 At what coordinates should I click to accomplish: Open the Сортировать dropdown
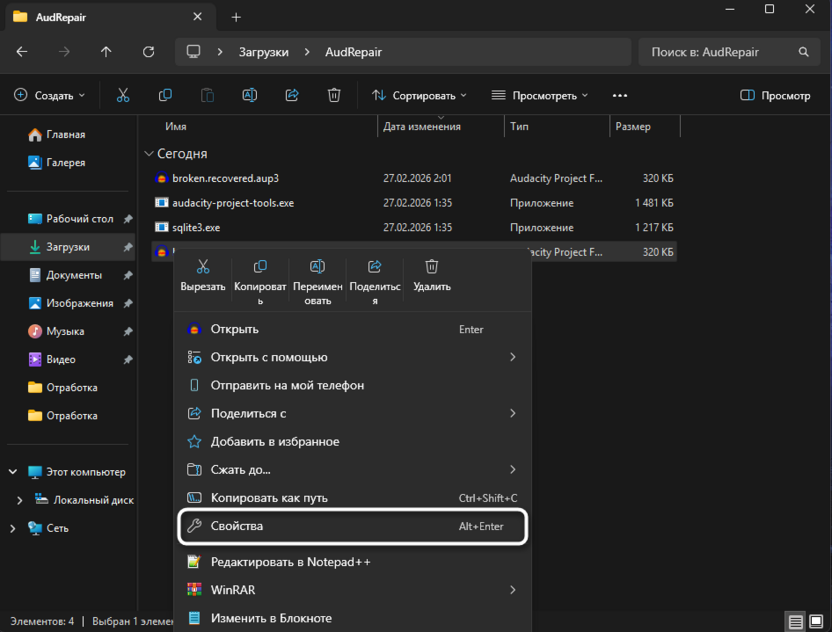point(419,95)
